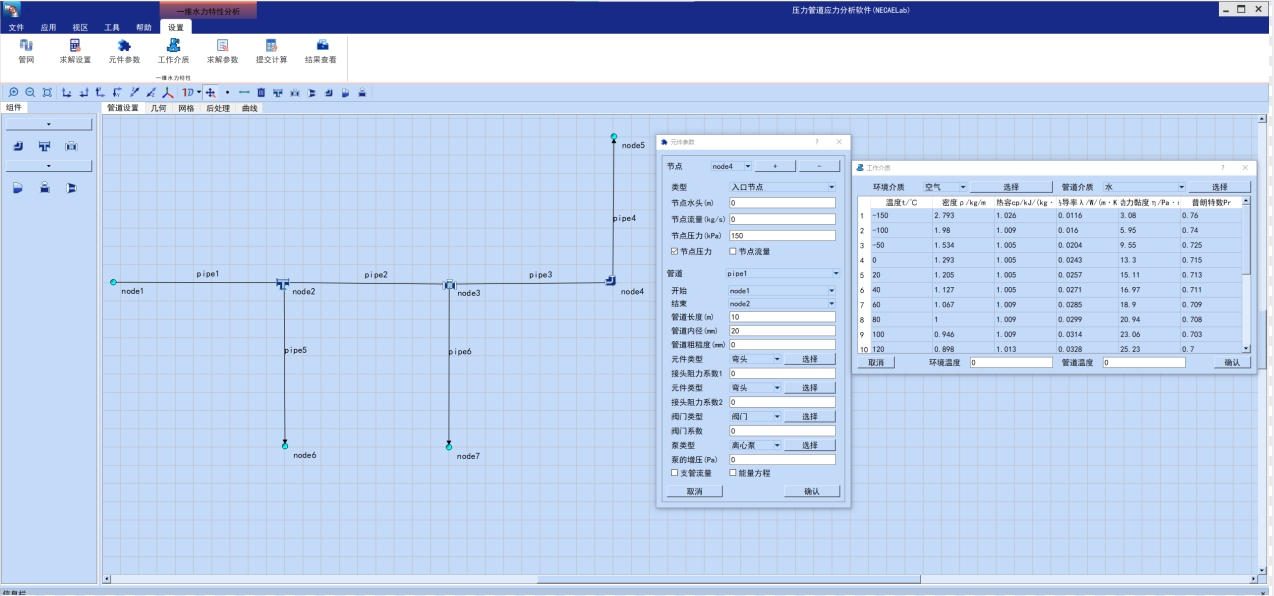This screenshot has width=1274, height=596.
Task: Open the 类型 入口节点 dropdown
Action: pyautogui.click(x=782, y=187)
